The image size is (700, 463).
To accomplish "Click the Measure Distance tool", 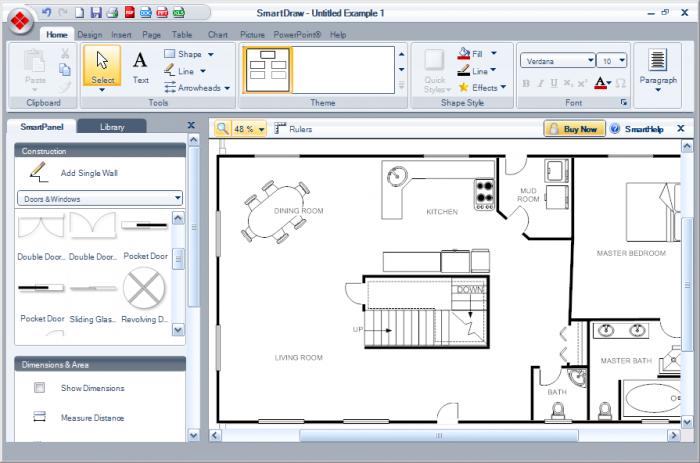I will click(x=92, y=417).
